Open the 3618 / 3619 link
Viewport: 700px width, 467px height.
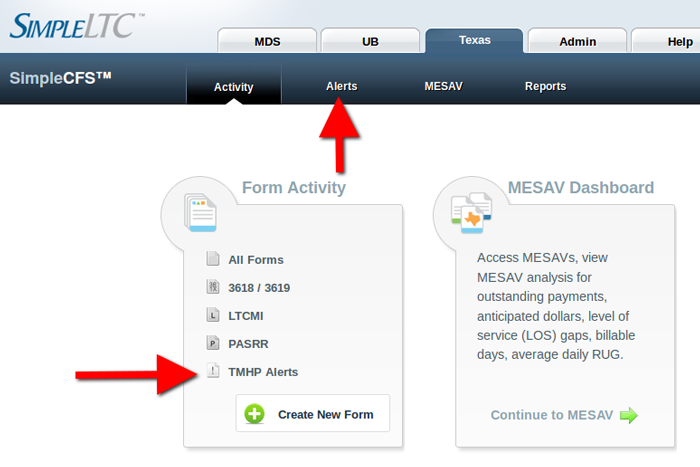pyautogui.click(x=259, y=288)
